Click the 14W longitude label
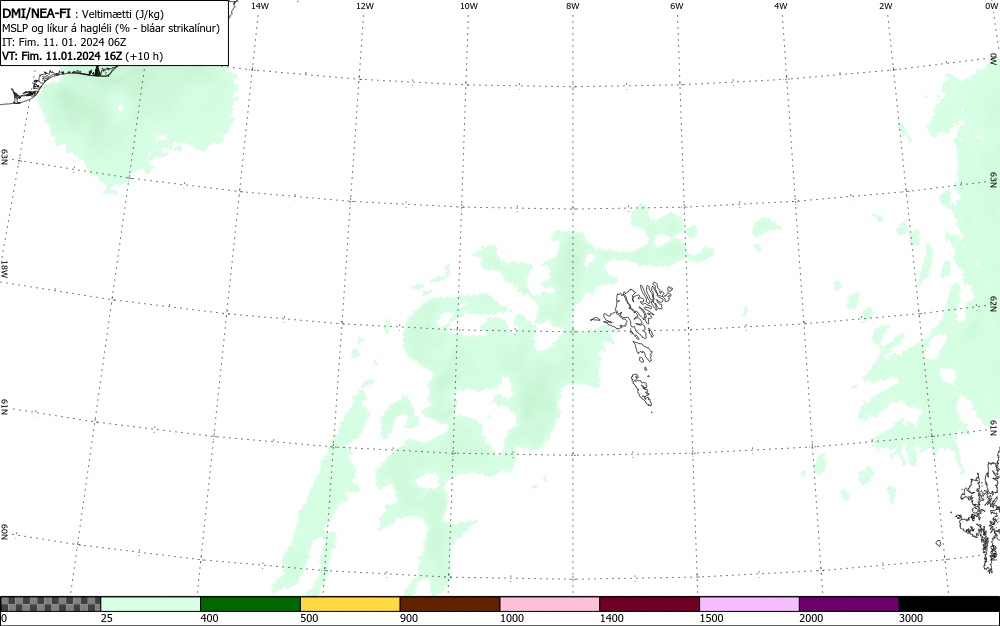 tap(260, 6)
